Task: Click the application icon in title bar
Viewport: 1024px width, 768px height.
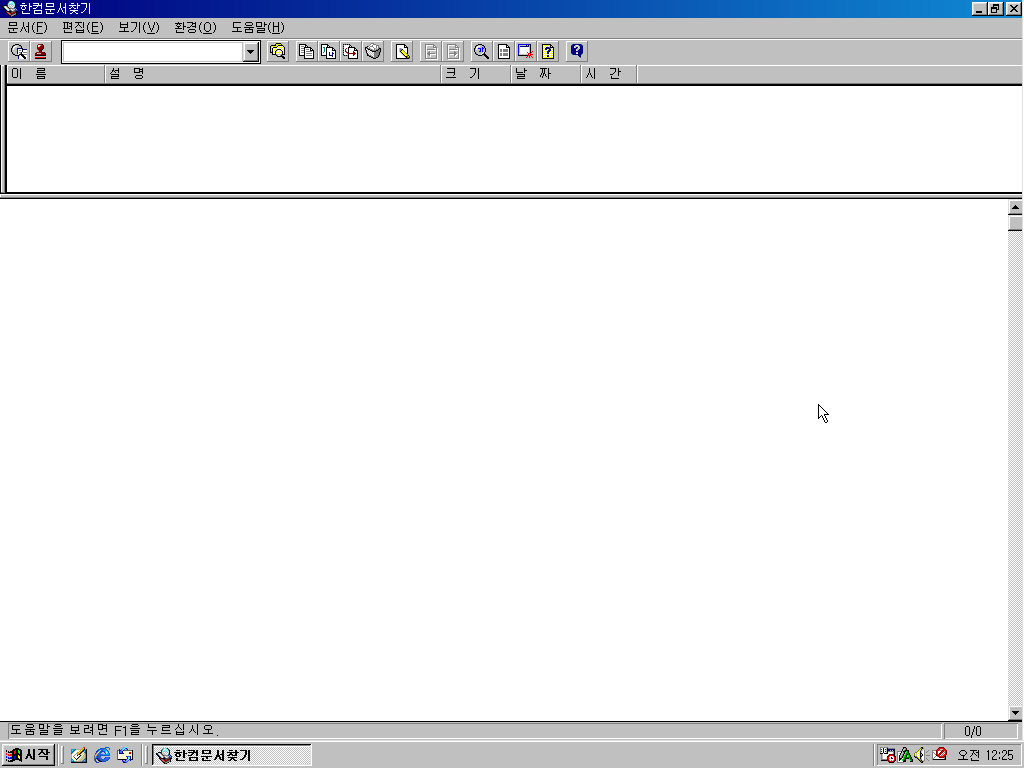Action: click(10, 9)
